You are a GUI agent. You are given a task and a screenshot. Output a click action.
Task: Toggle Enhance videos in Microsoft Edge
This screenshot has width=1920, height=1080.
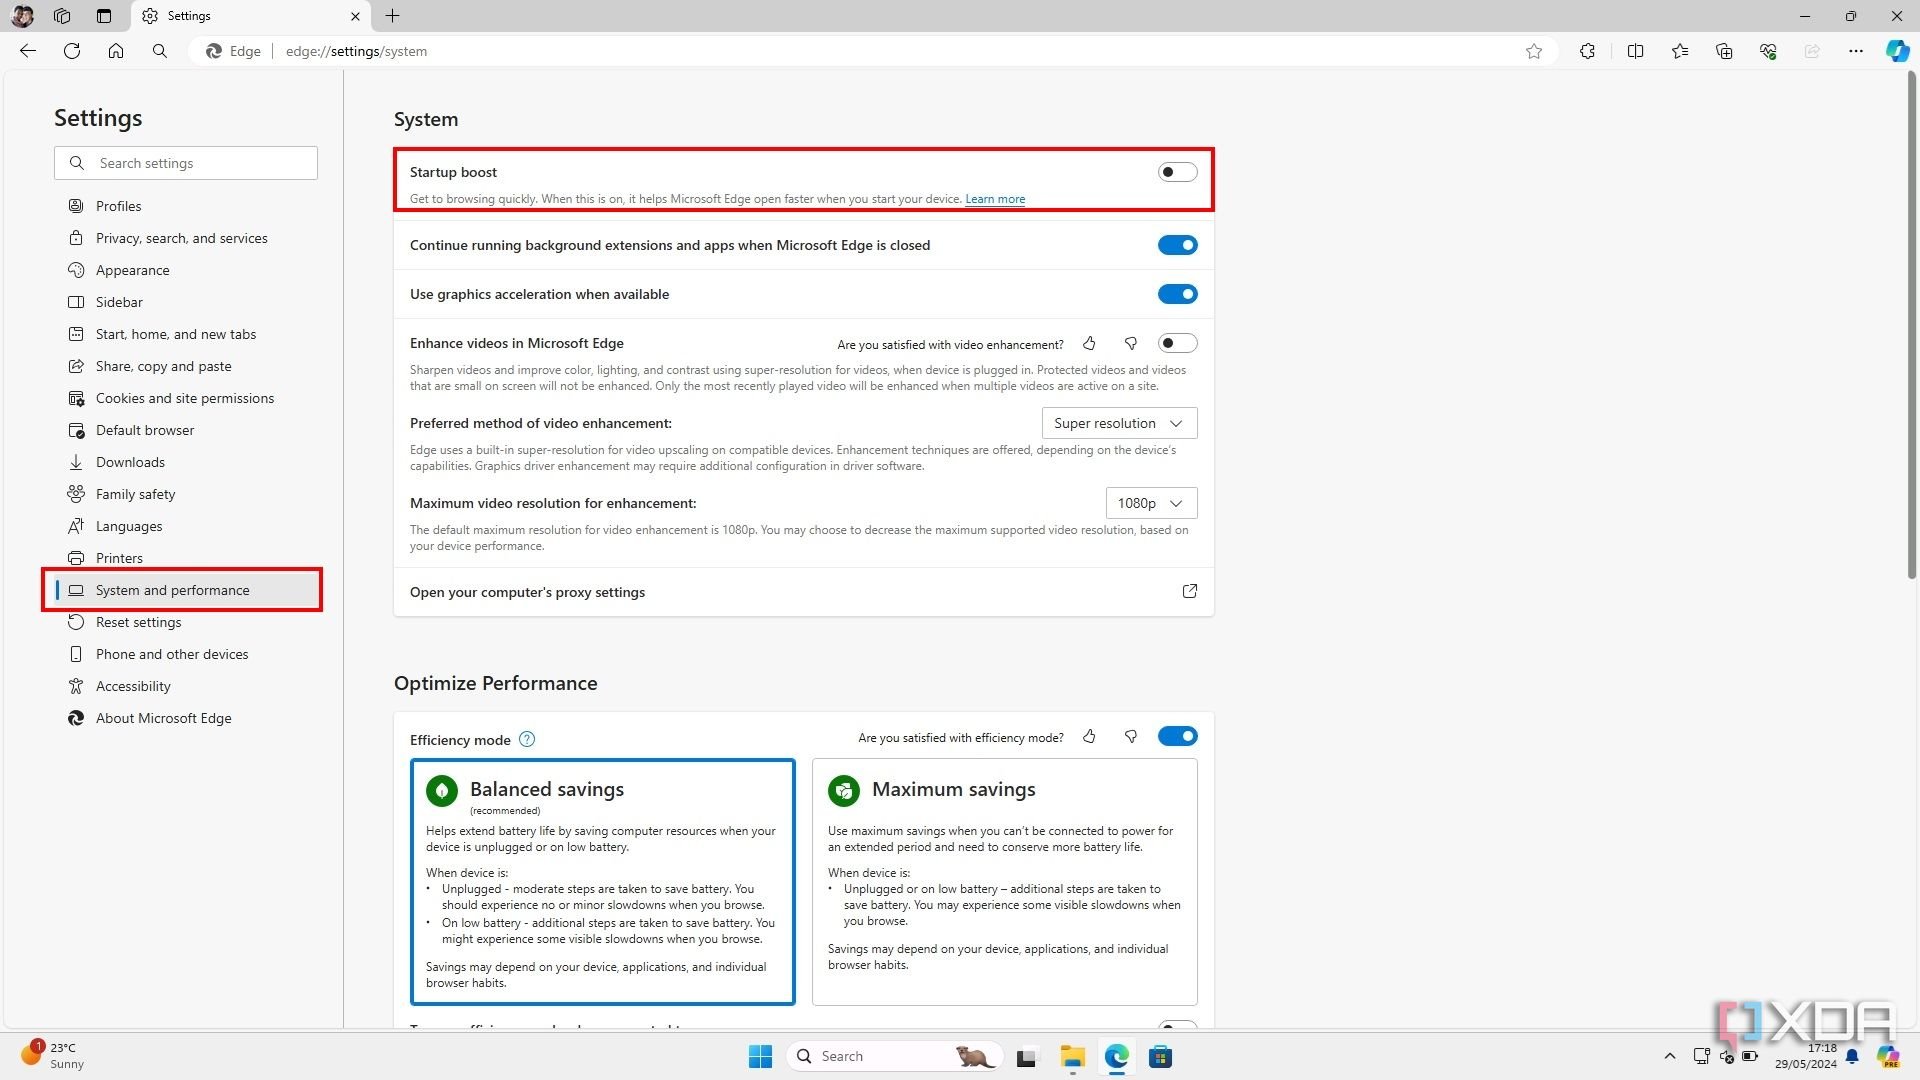click(x=1177, y=343)
